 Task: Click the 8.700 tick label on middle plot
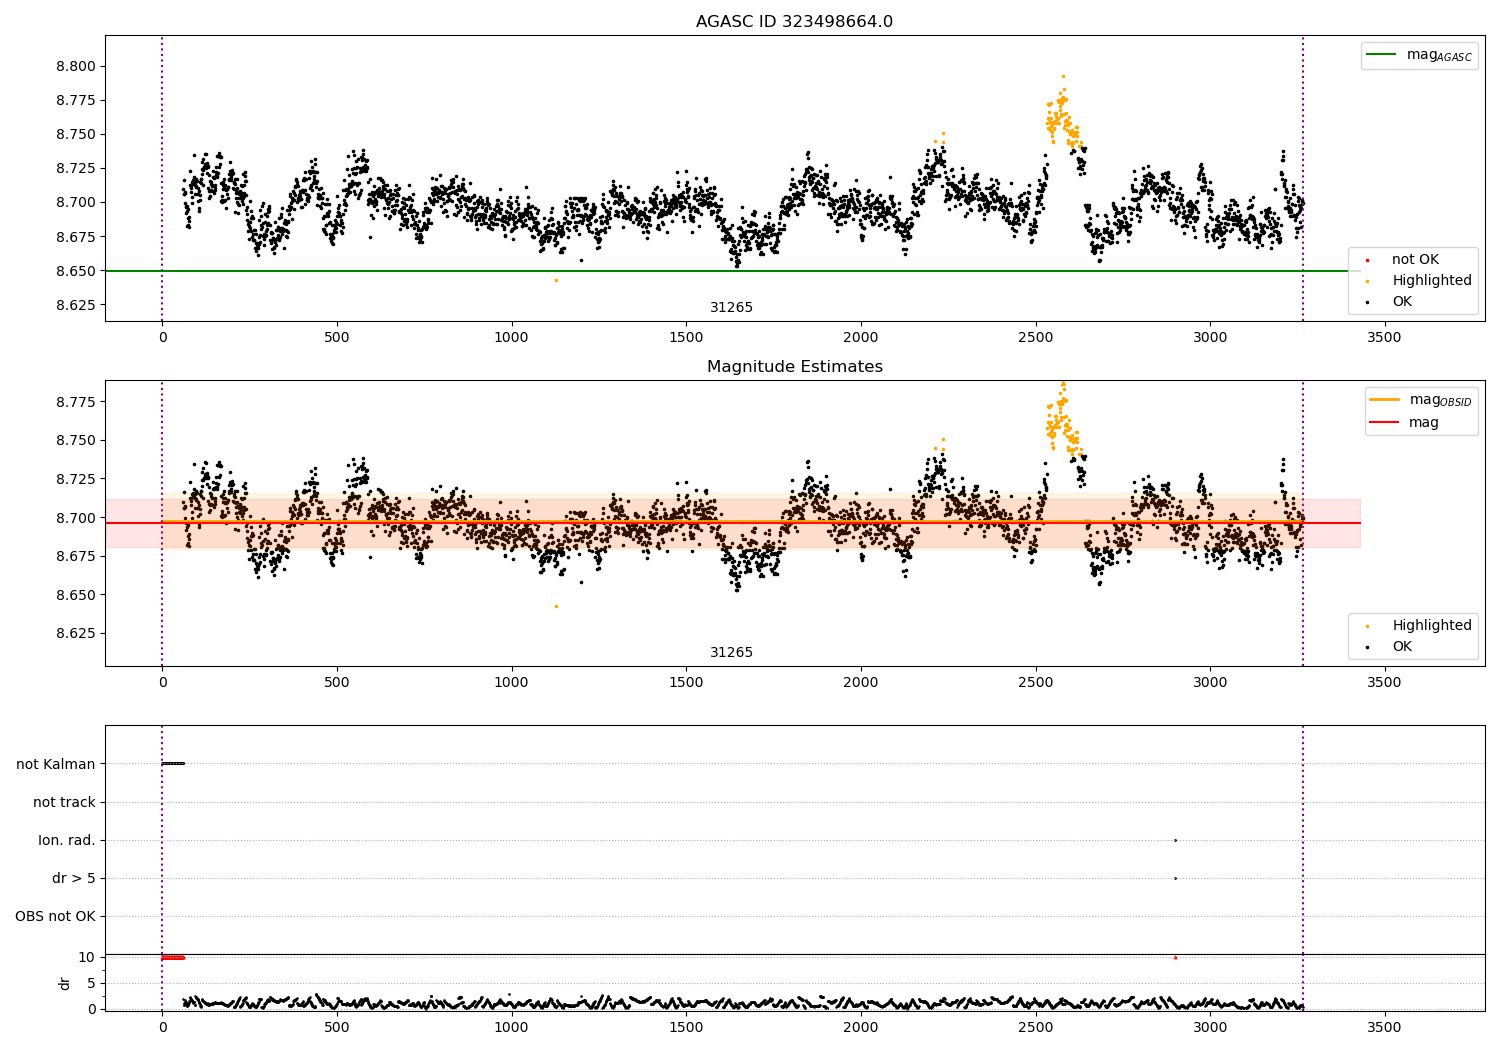point(76,518)
